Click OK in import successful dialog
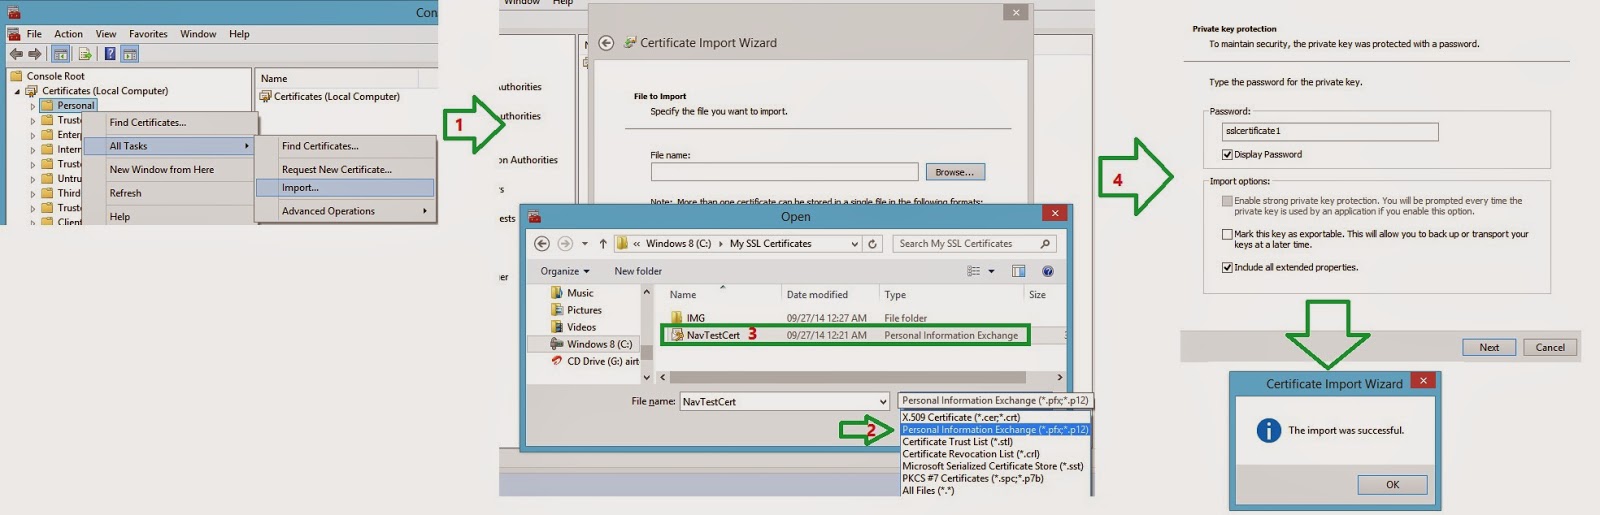1600x515 pixels. pos(1392,485)
